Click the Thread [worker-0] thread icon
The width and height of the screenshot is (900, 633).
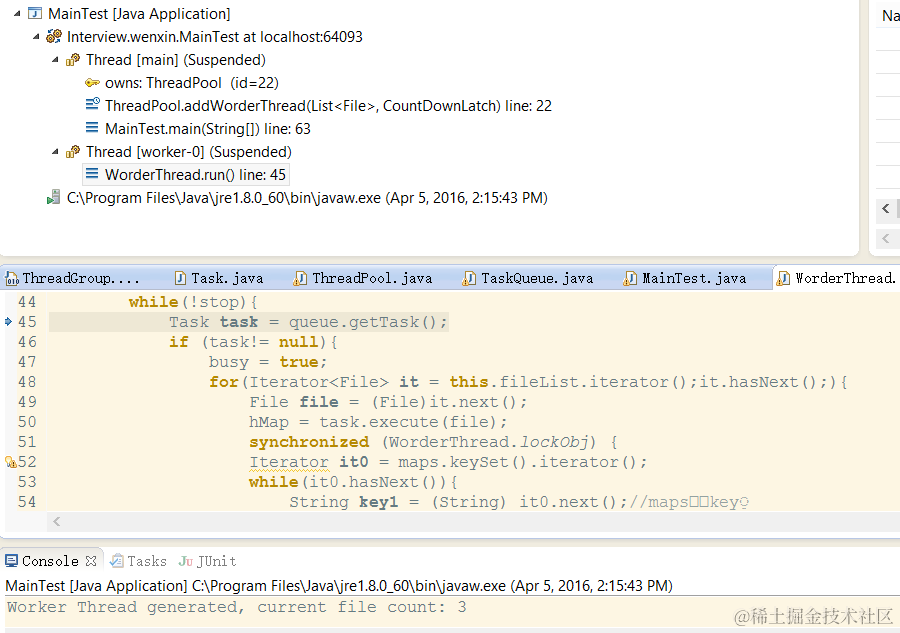coord(73,152)
